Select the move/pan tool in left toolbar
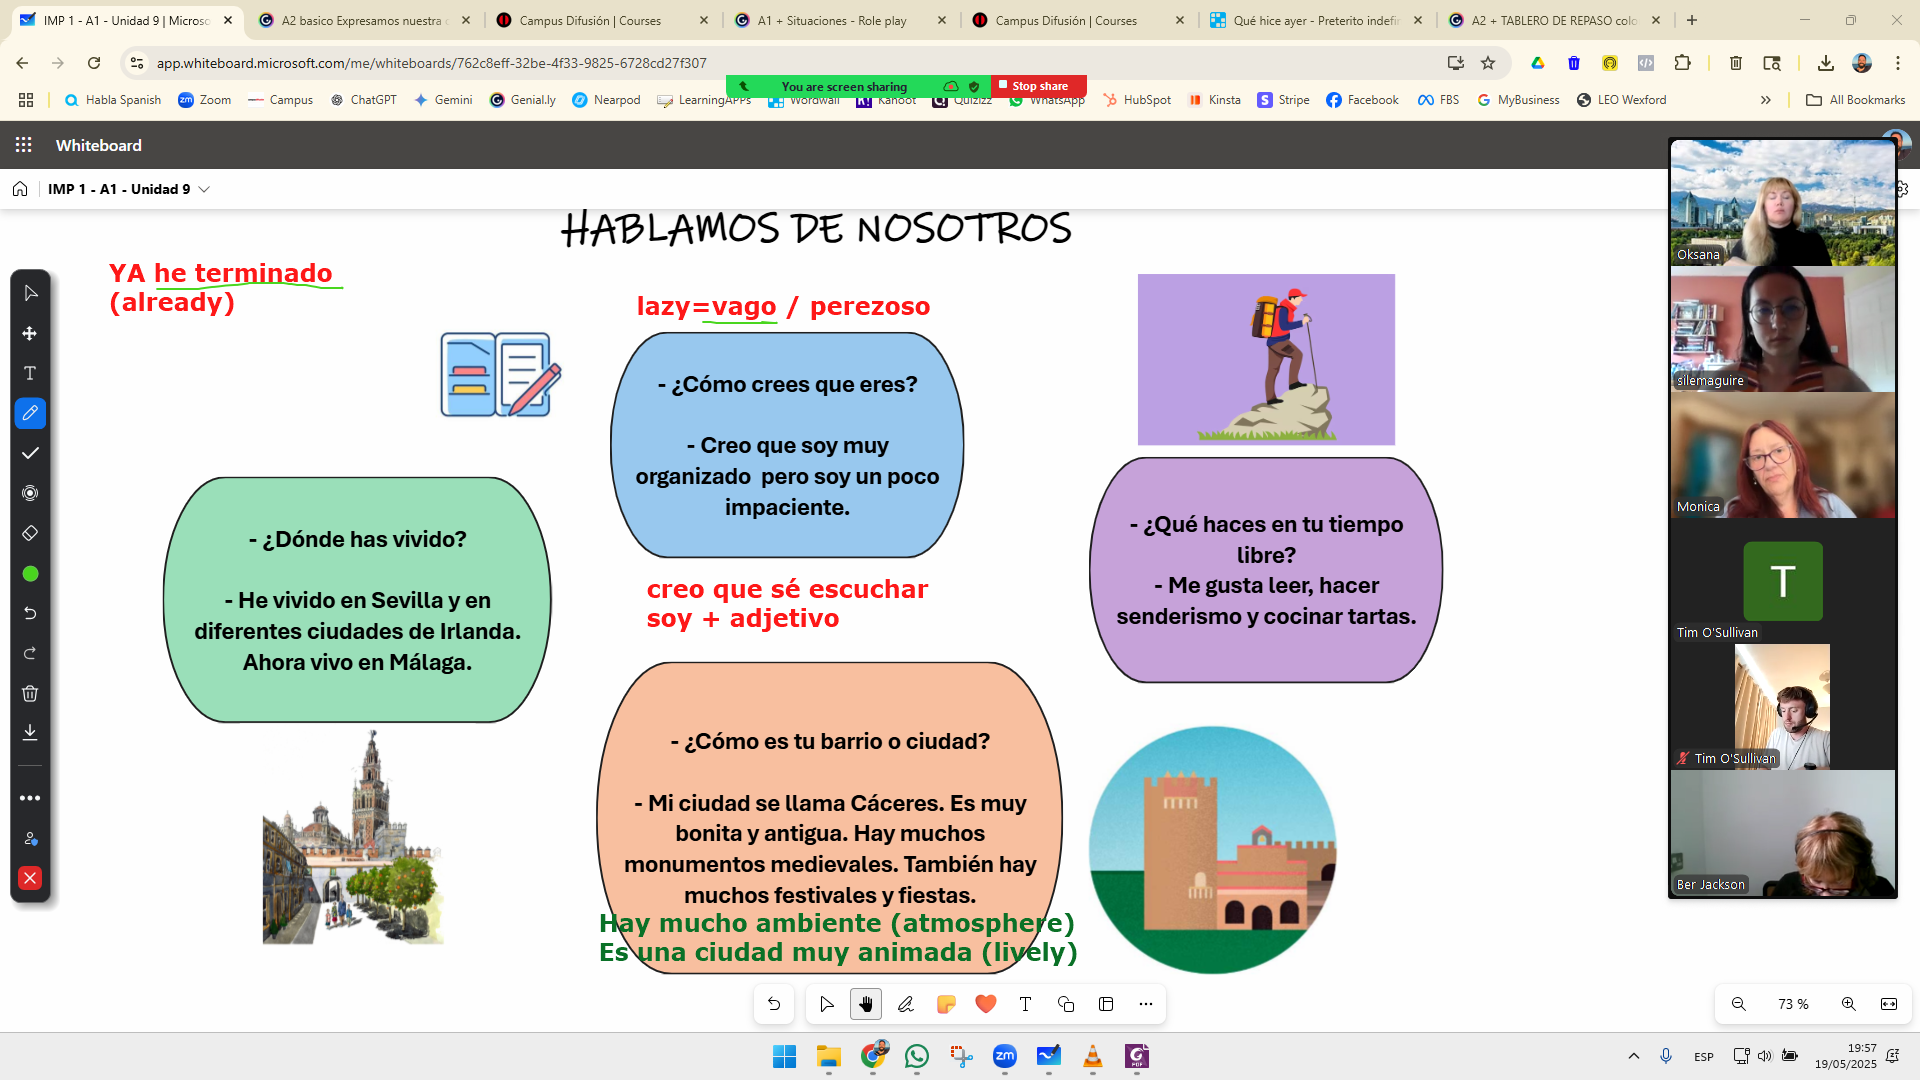This screenshot has width=1920, height=1080. point(30,333)
